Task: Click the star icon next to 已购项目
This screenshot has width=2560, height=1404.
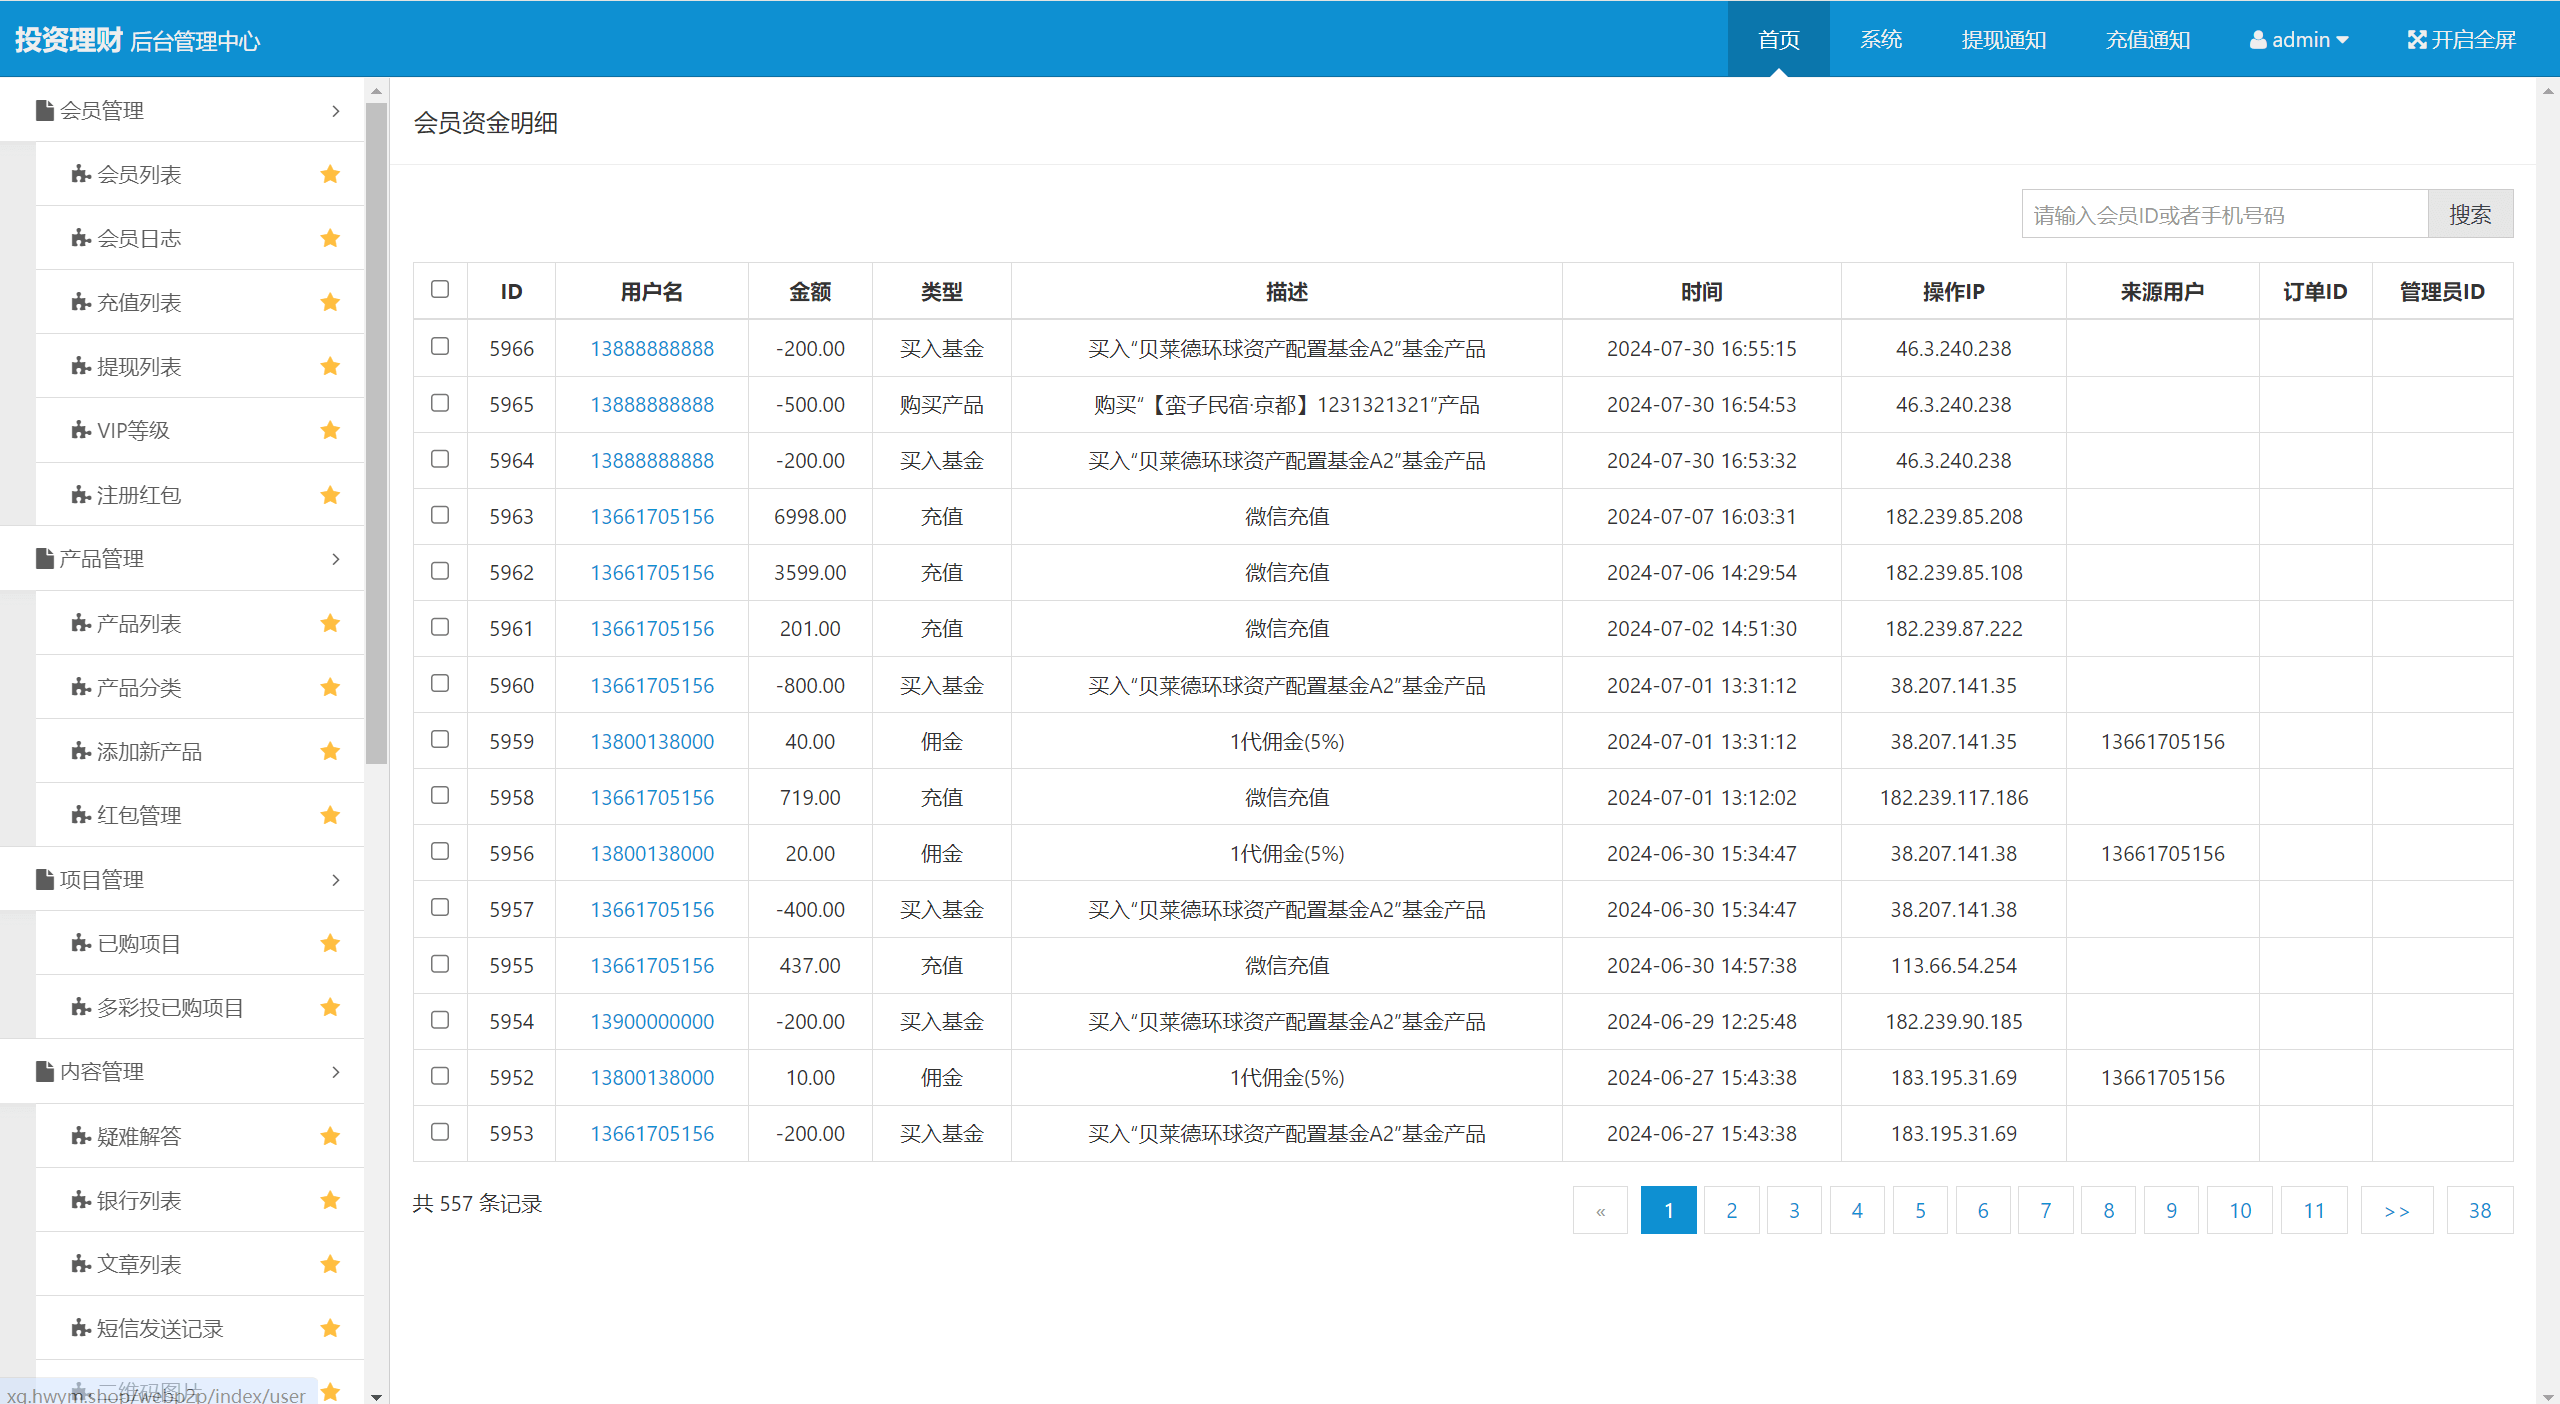Action: tap(330, 944)
